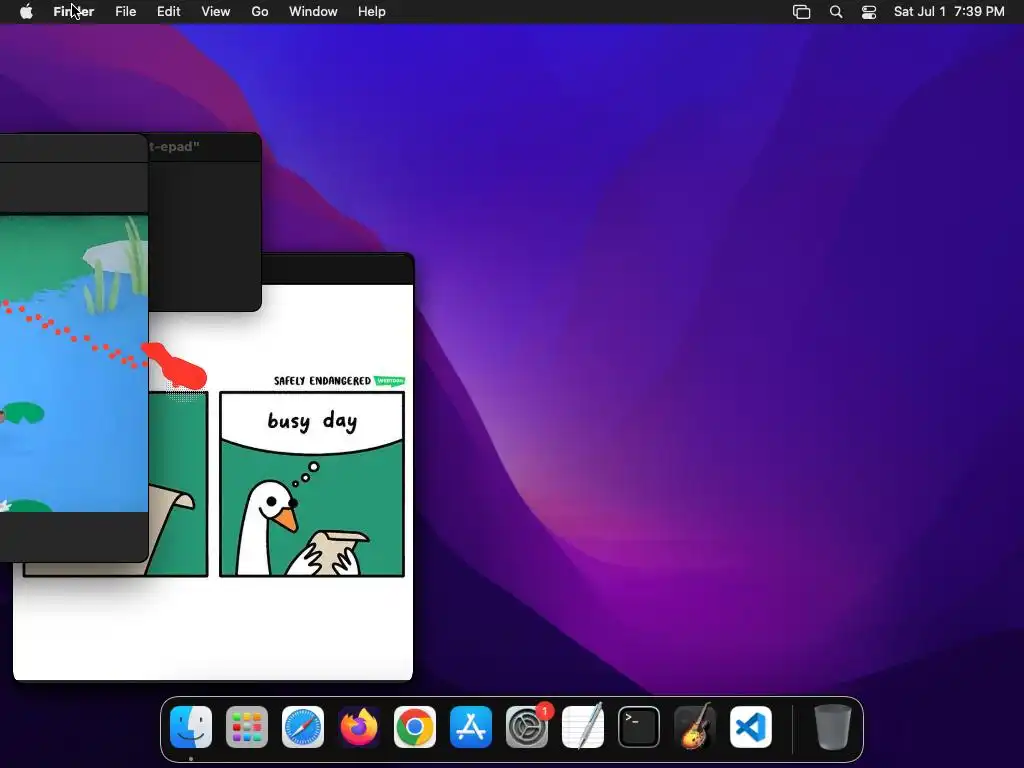This screenshot has width=1024, height=768.
Task: Open System Preferences from the Dock
Action: tap(527, 727)
